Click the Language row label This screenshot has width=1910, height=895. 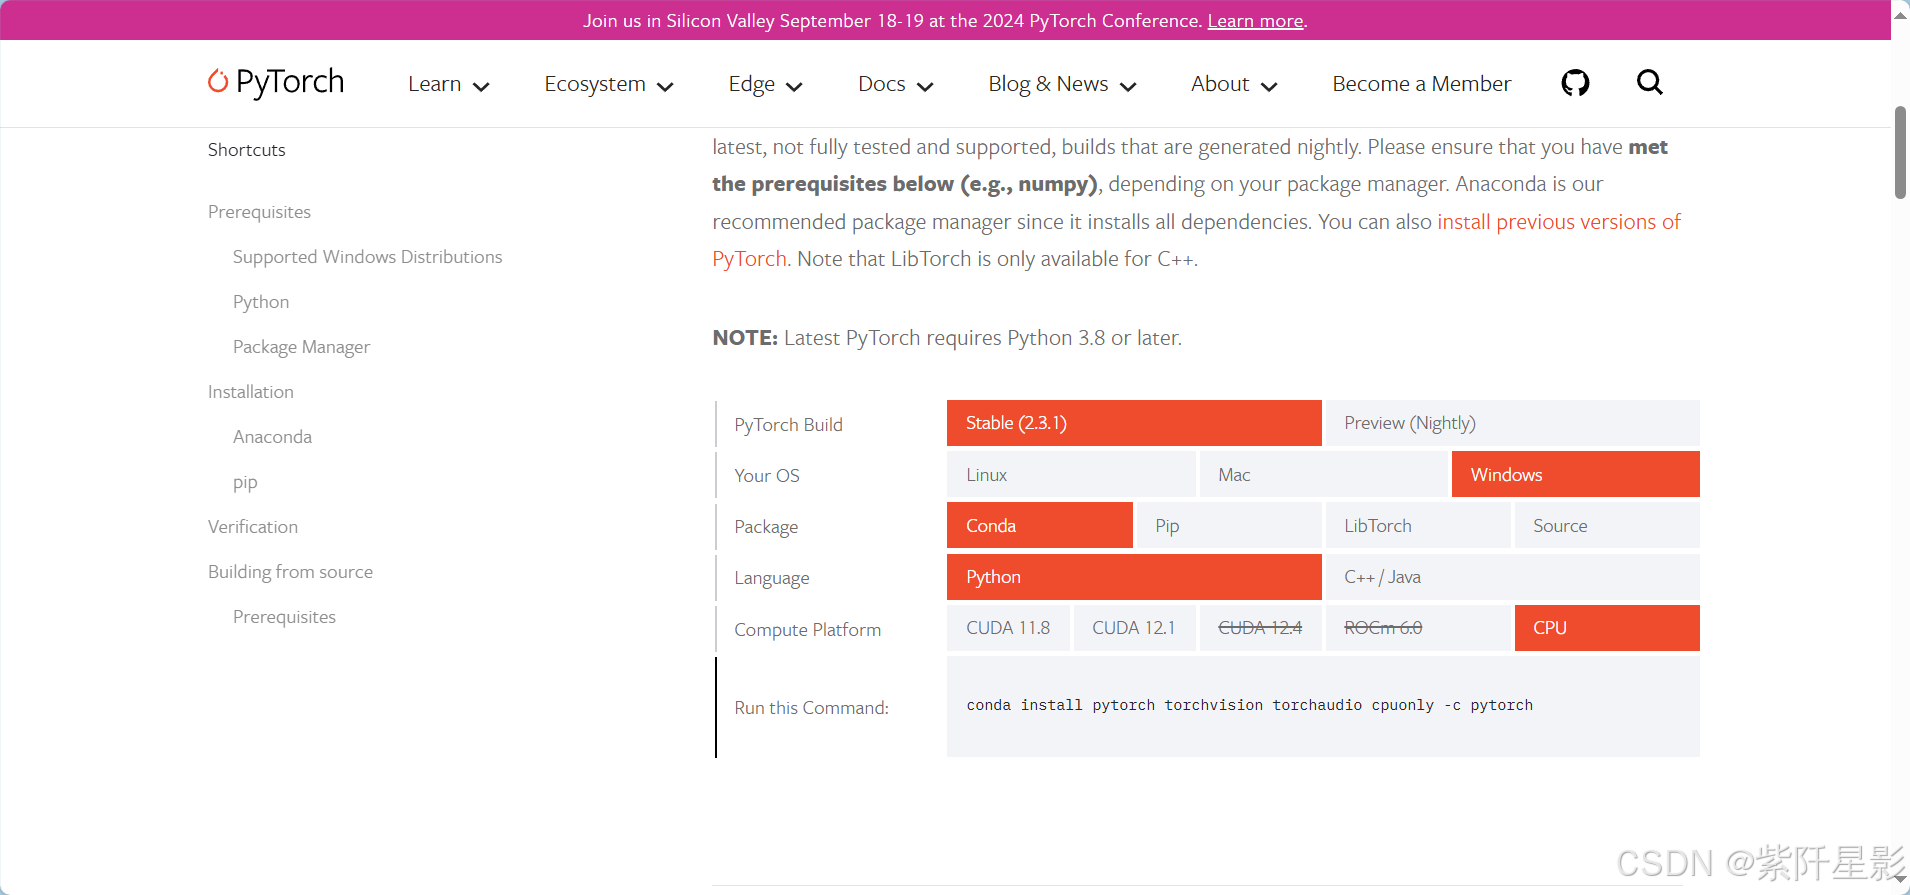click(771, 578)
